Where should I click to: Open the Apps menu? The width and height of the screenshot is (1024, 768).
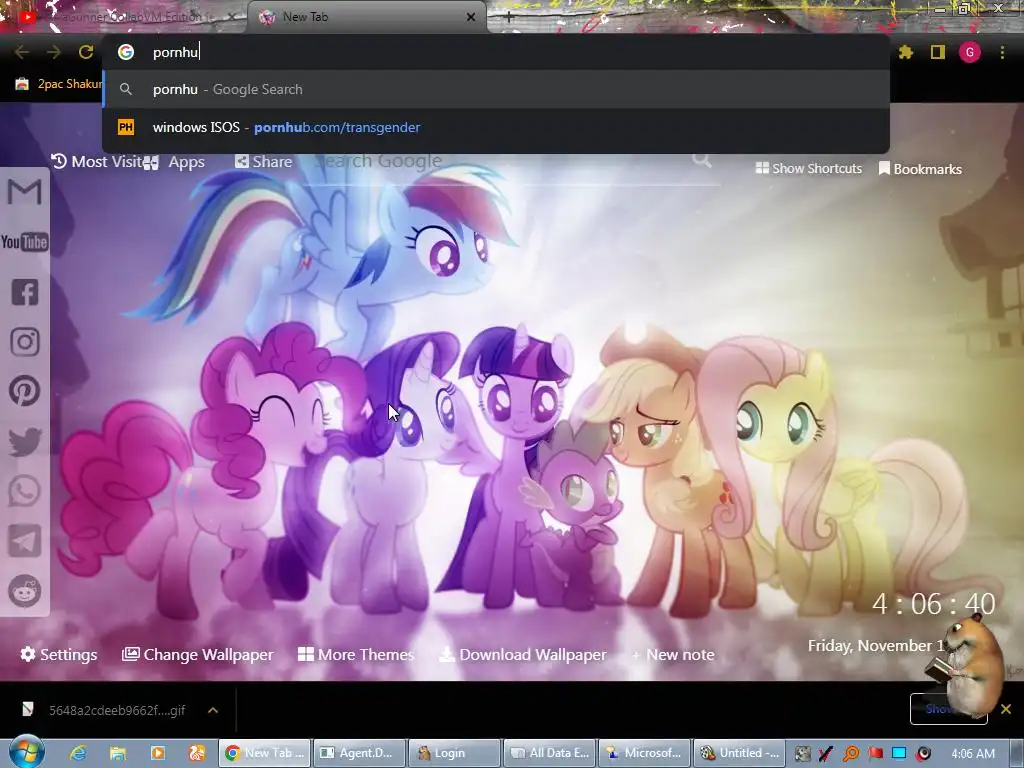pyautogui.click(x=174, y=162)
